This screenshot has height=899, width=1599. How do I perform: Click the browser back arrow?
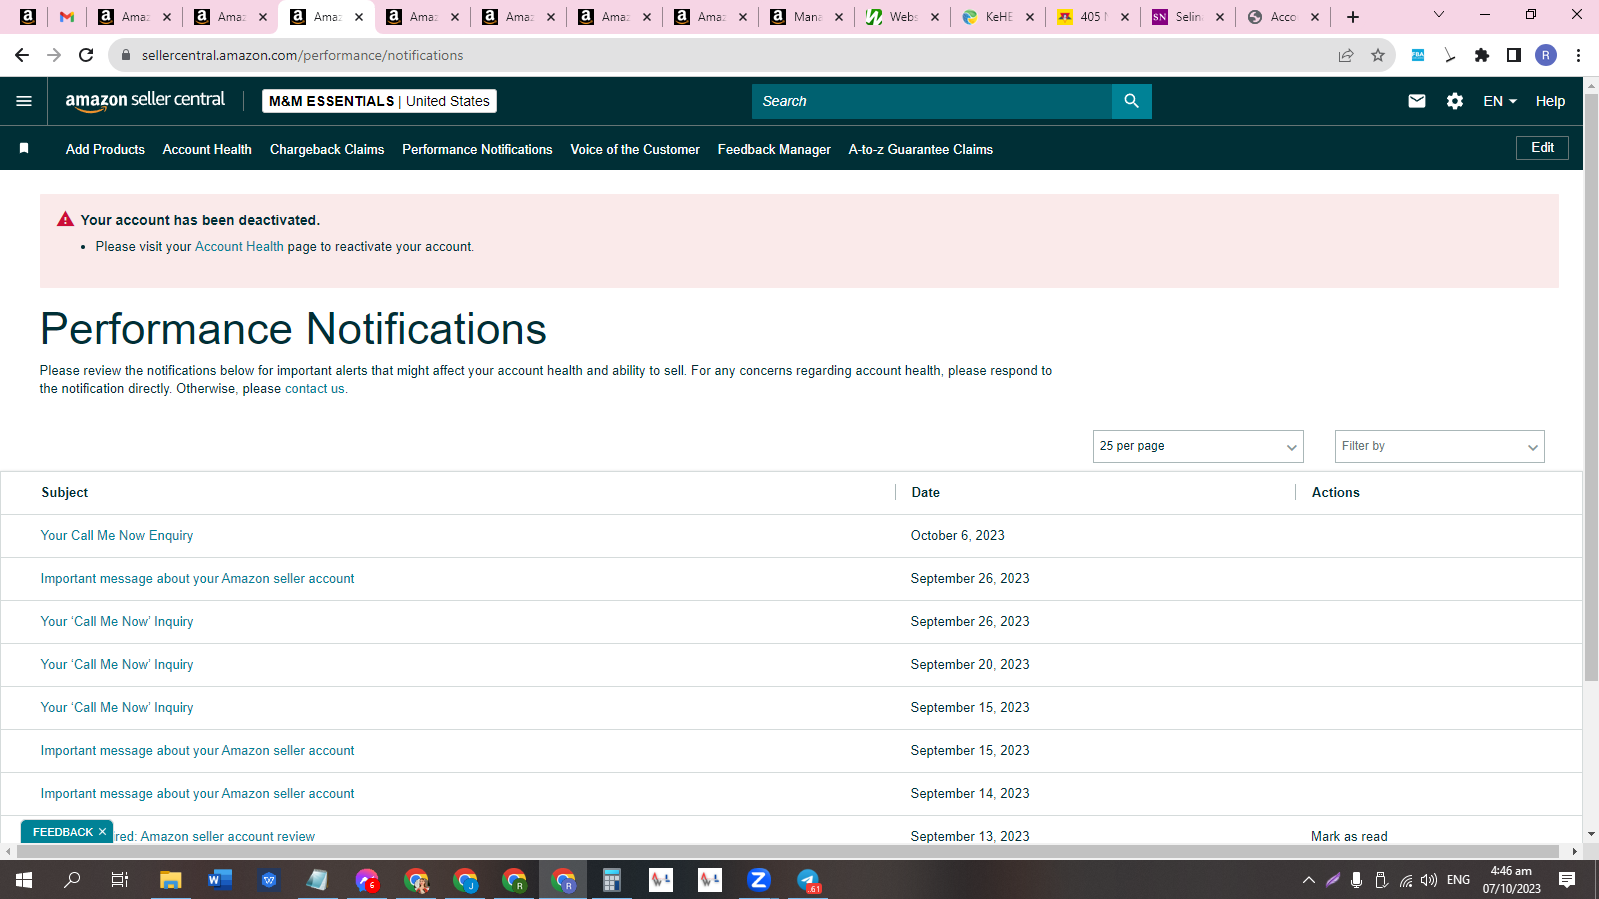22,55
